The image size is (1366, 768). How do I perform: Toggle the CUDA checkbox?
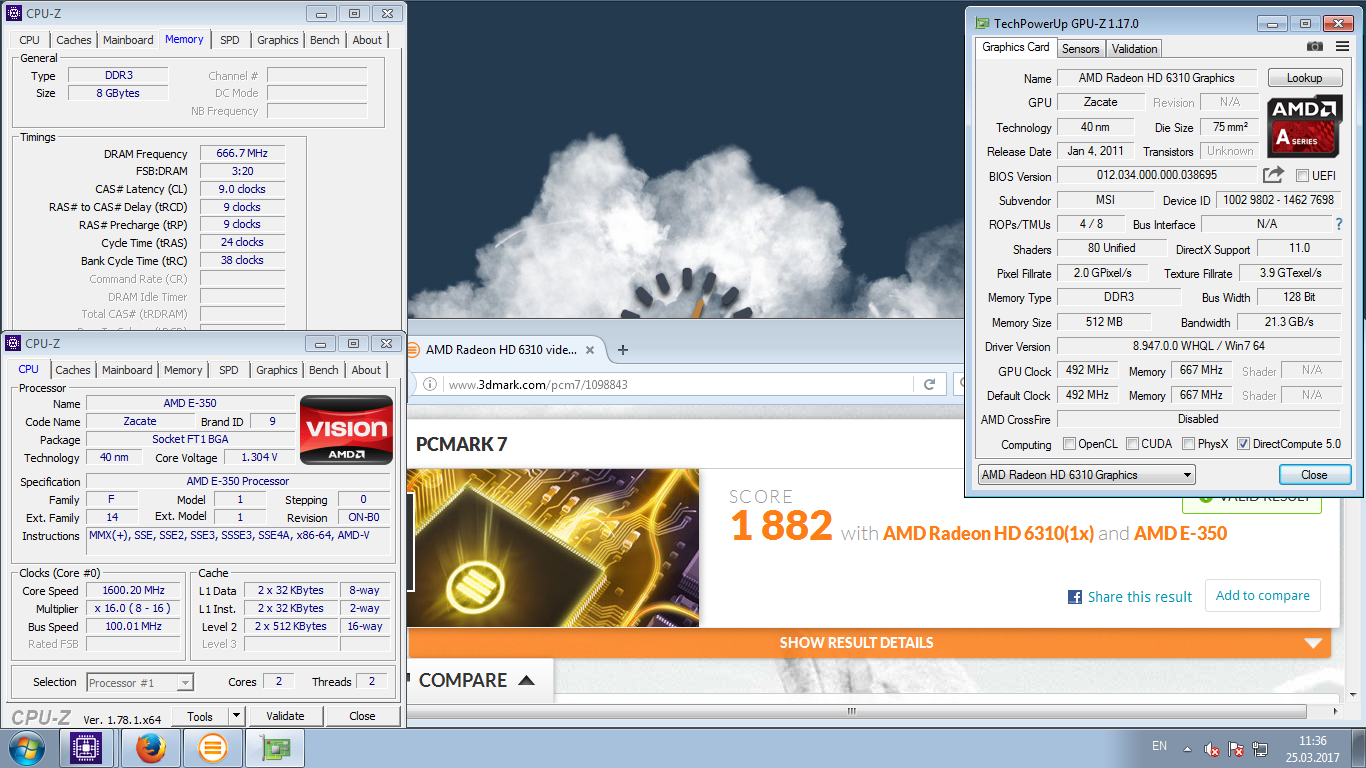pos(1132,444)
